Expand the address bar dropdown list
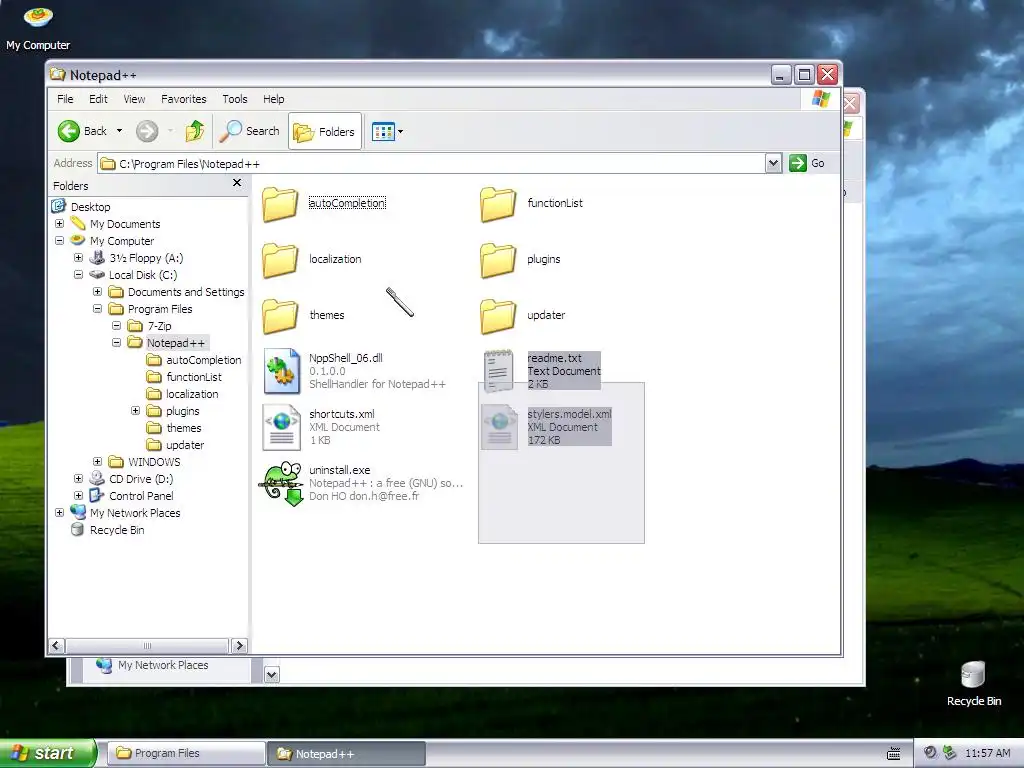 773,163
